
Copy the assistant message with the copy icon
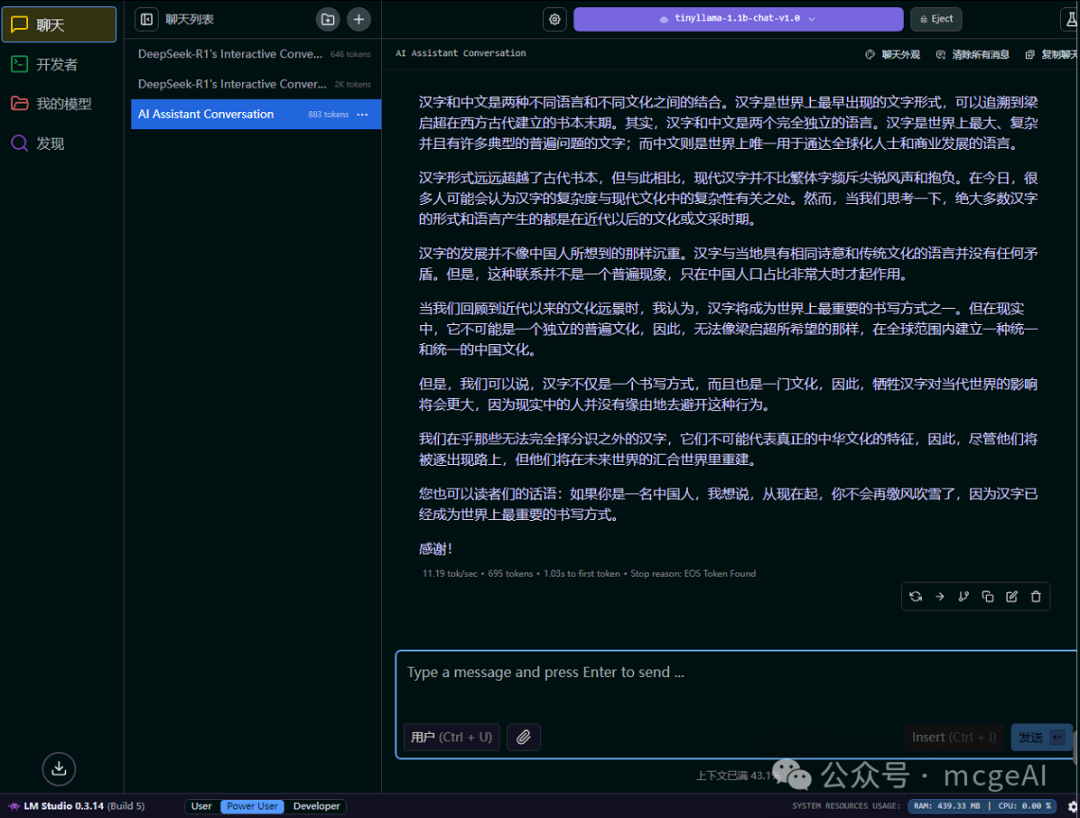987,596
